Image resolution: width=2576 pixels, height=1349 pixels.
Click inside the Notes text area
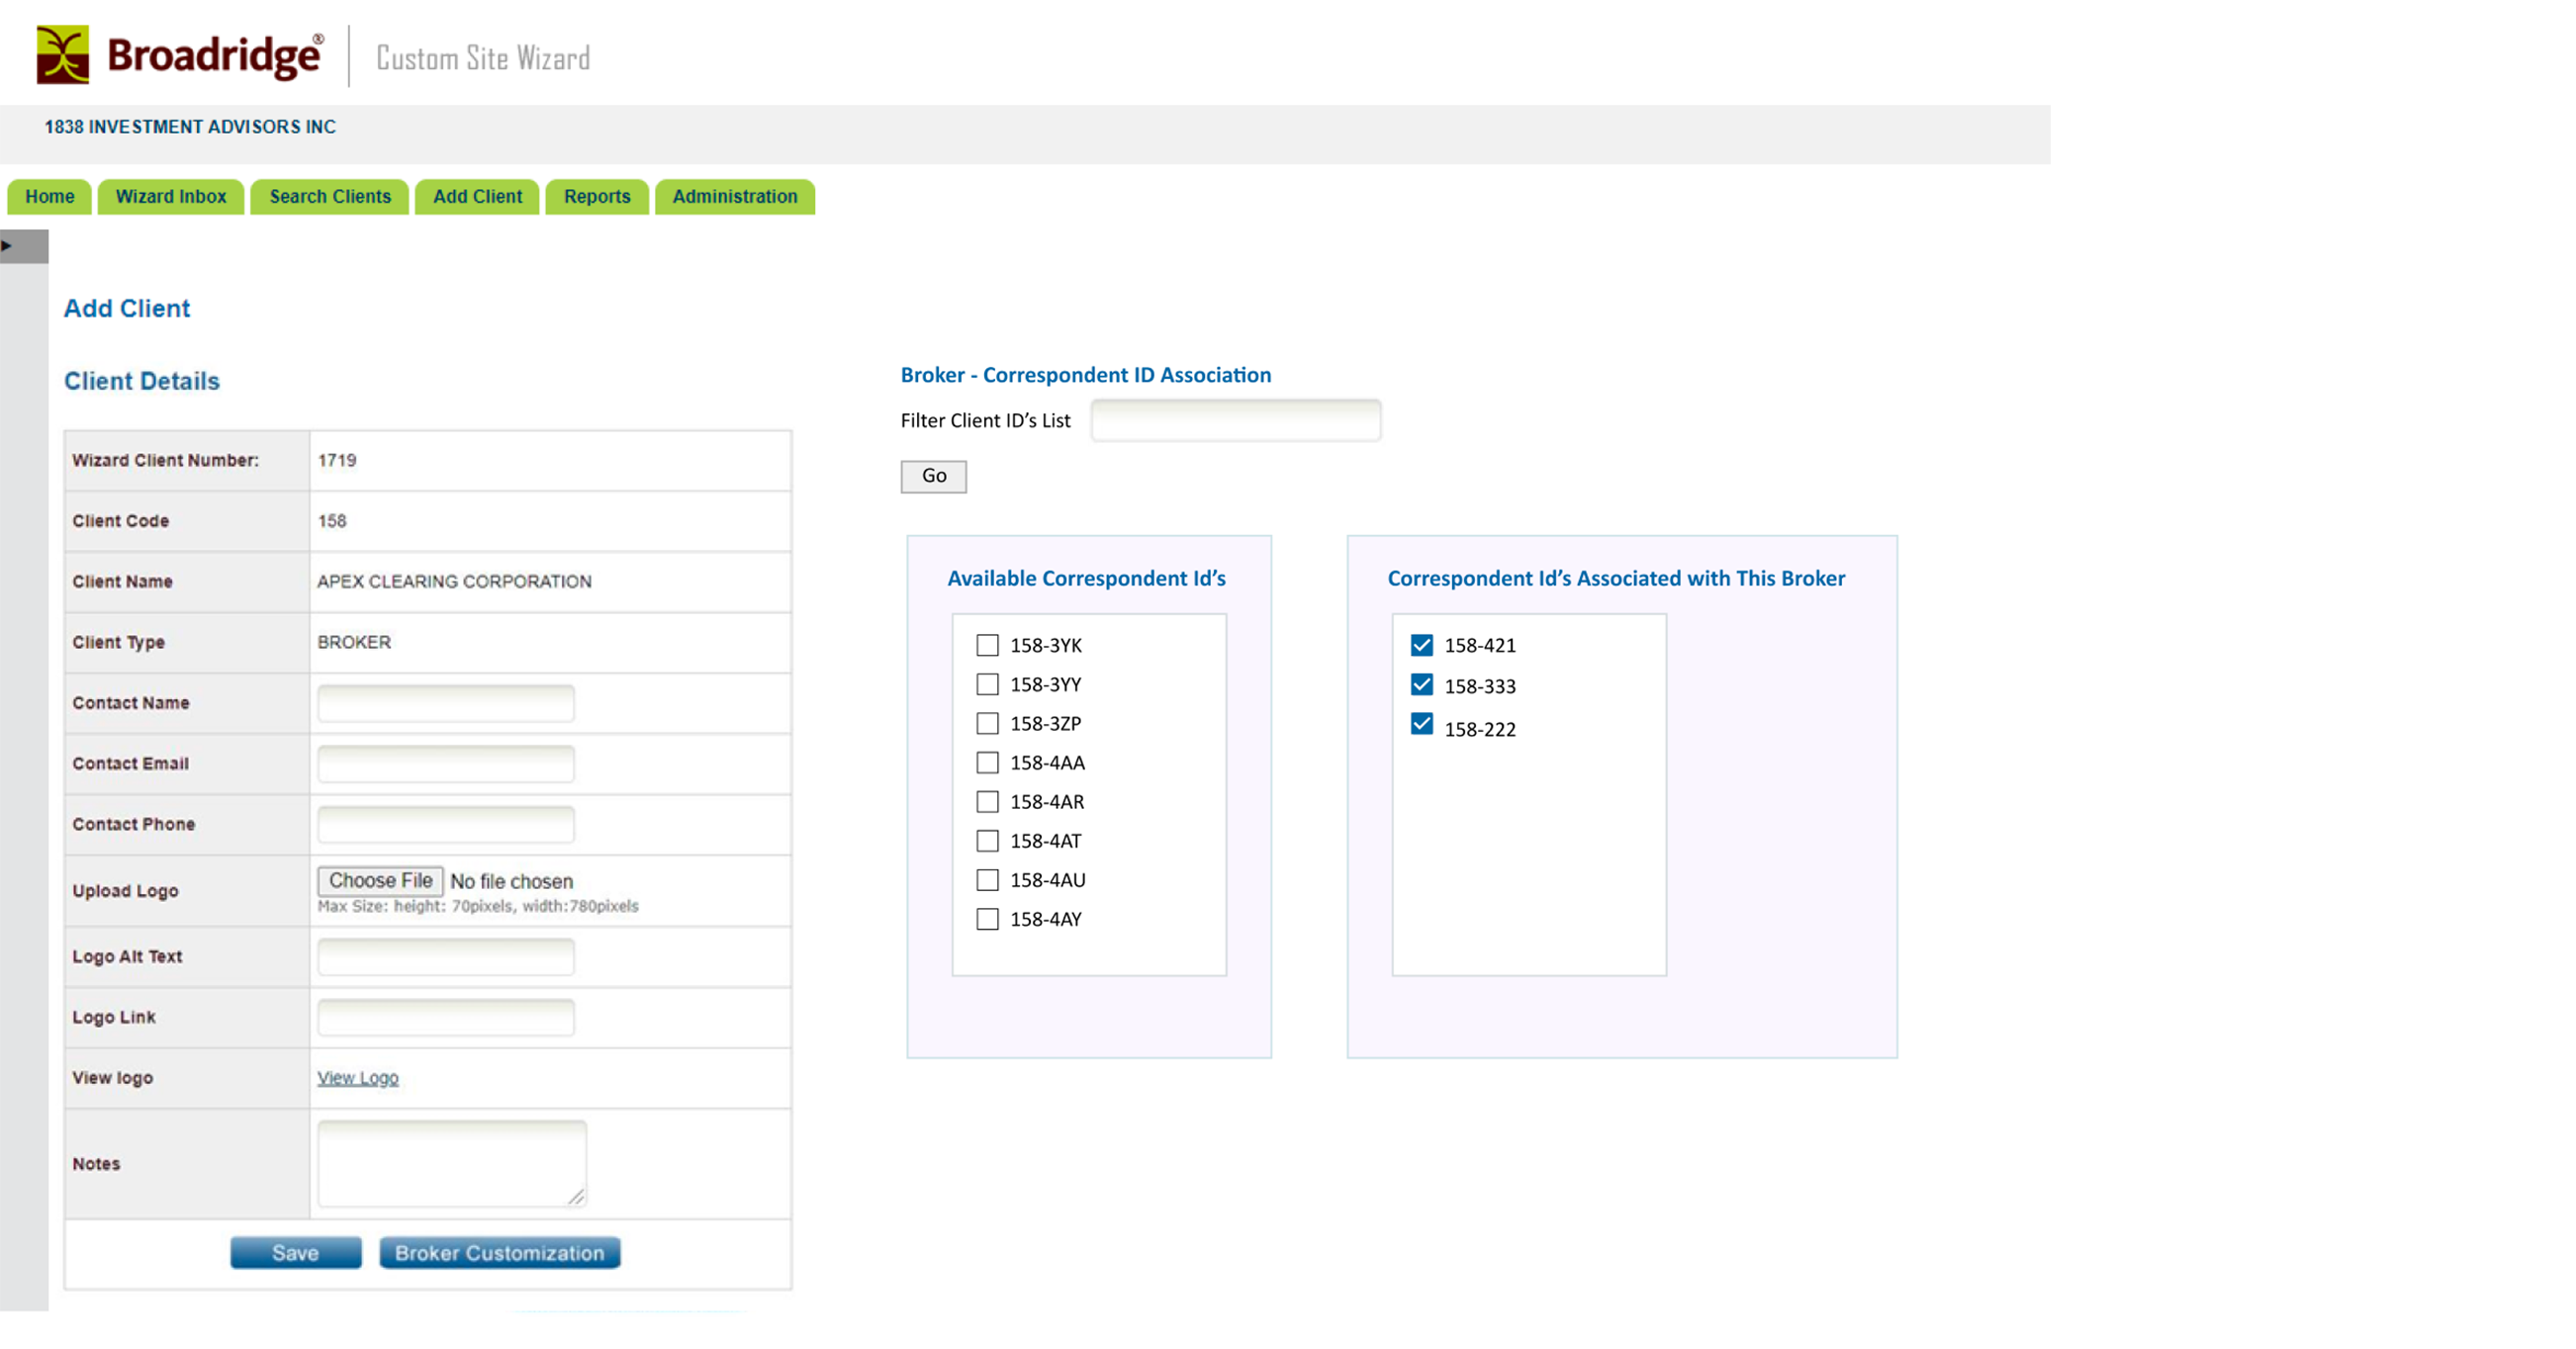tap(452, 1163)
